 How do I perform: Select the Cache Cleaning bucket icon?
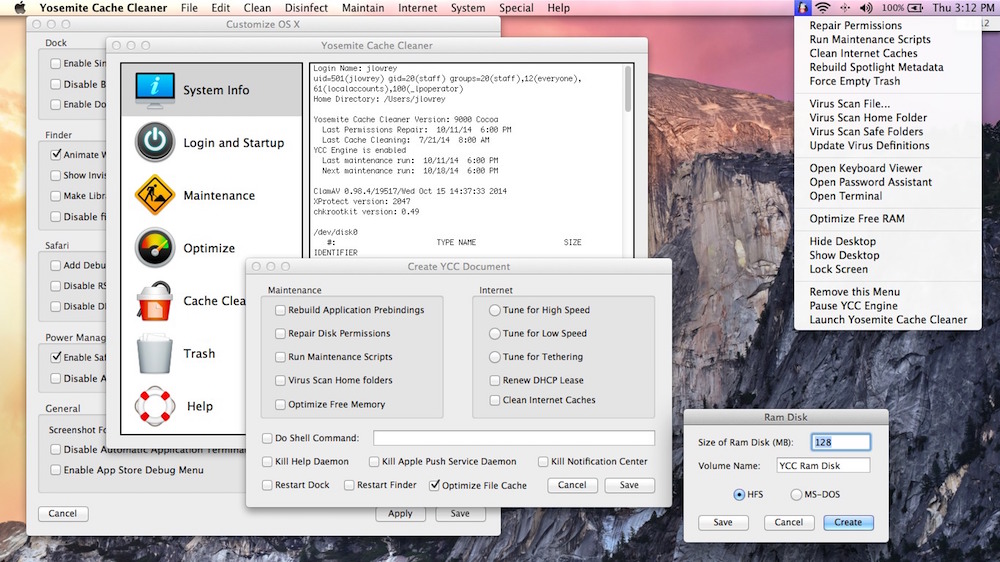click(x=155, y=301)
